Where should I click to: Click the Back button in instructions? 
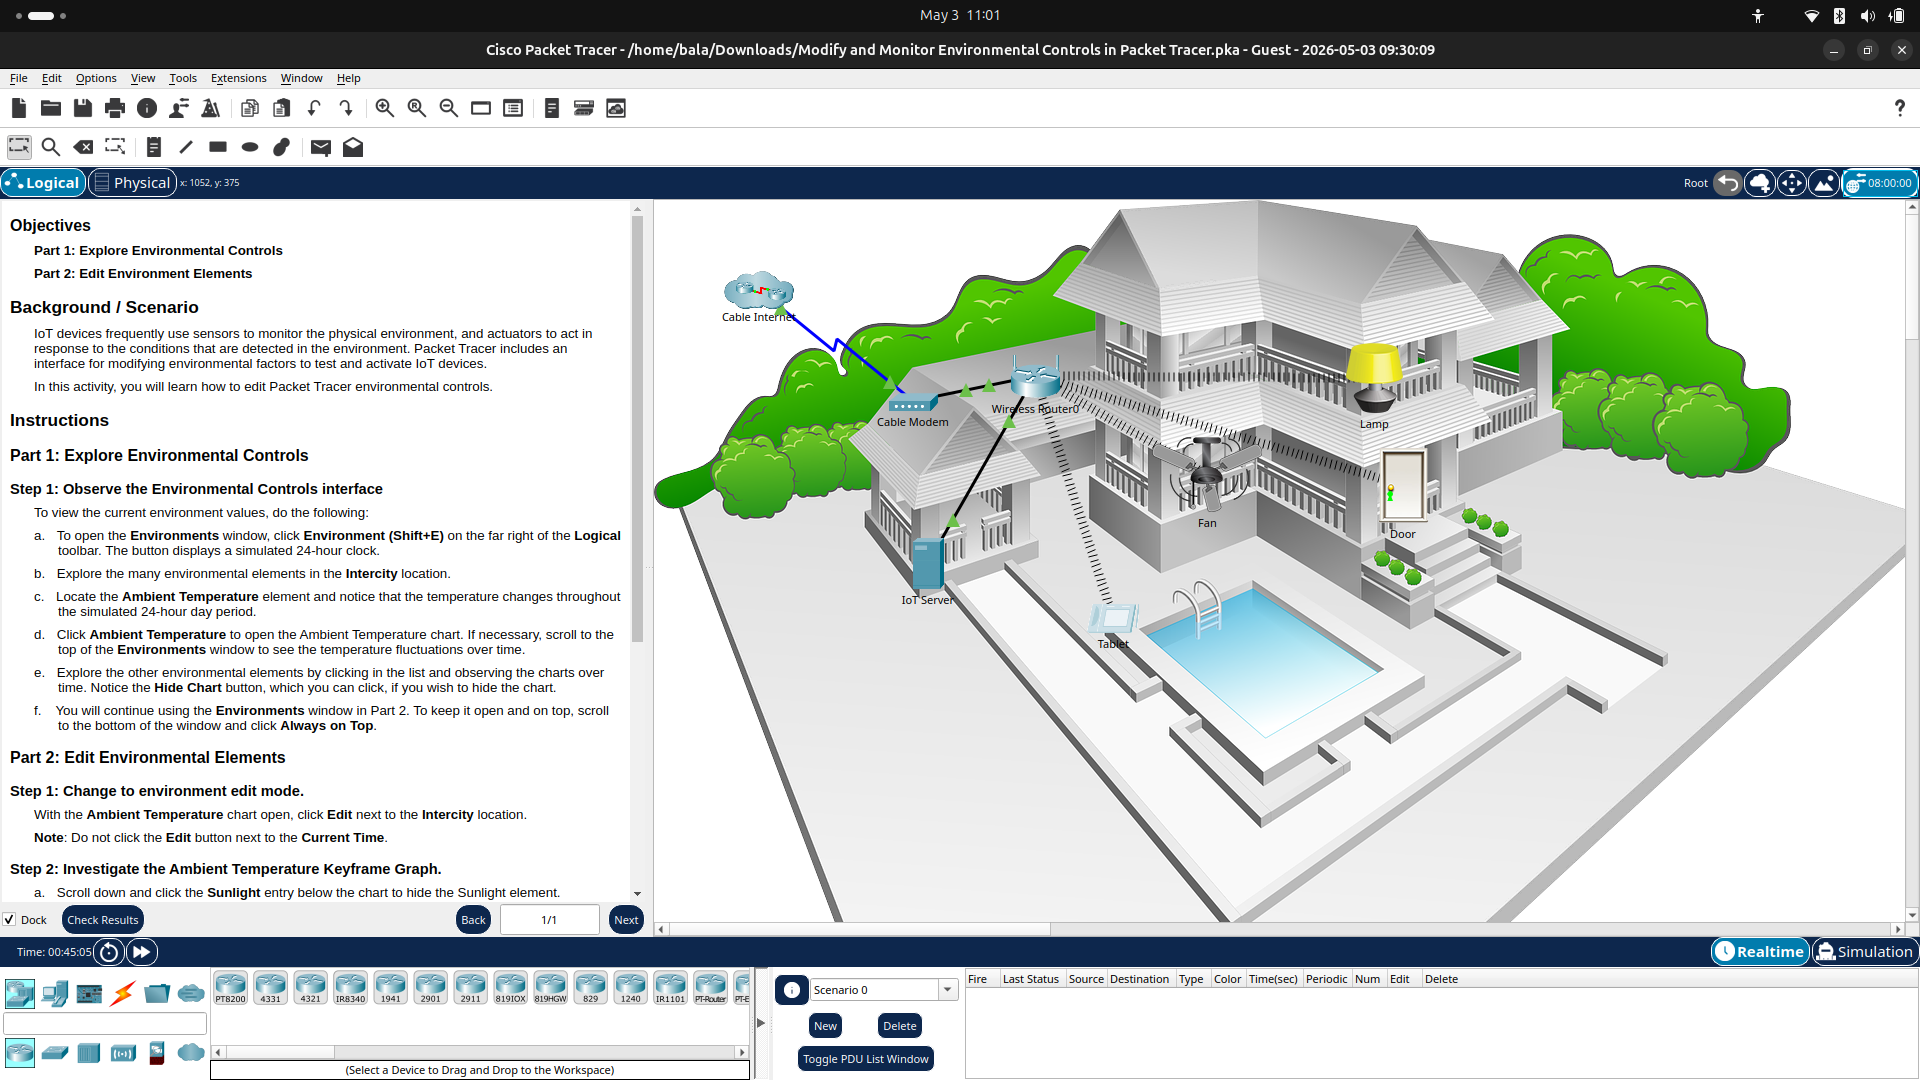tap(474, 920)
